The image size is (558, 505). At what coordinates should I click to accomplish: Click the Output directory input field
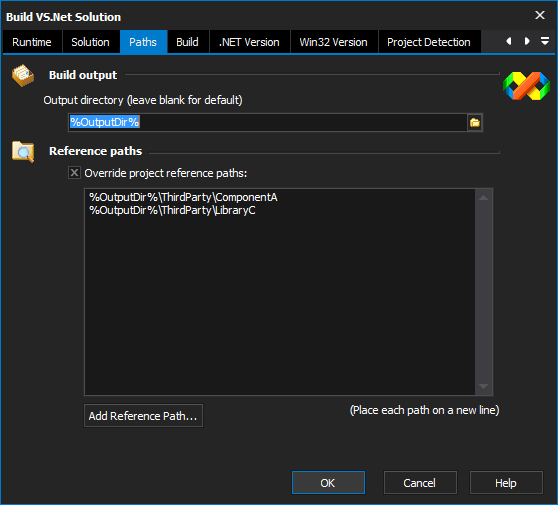pos(268,123)
